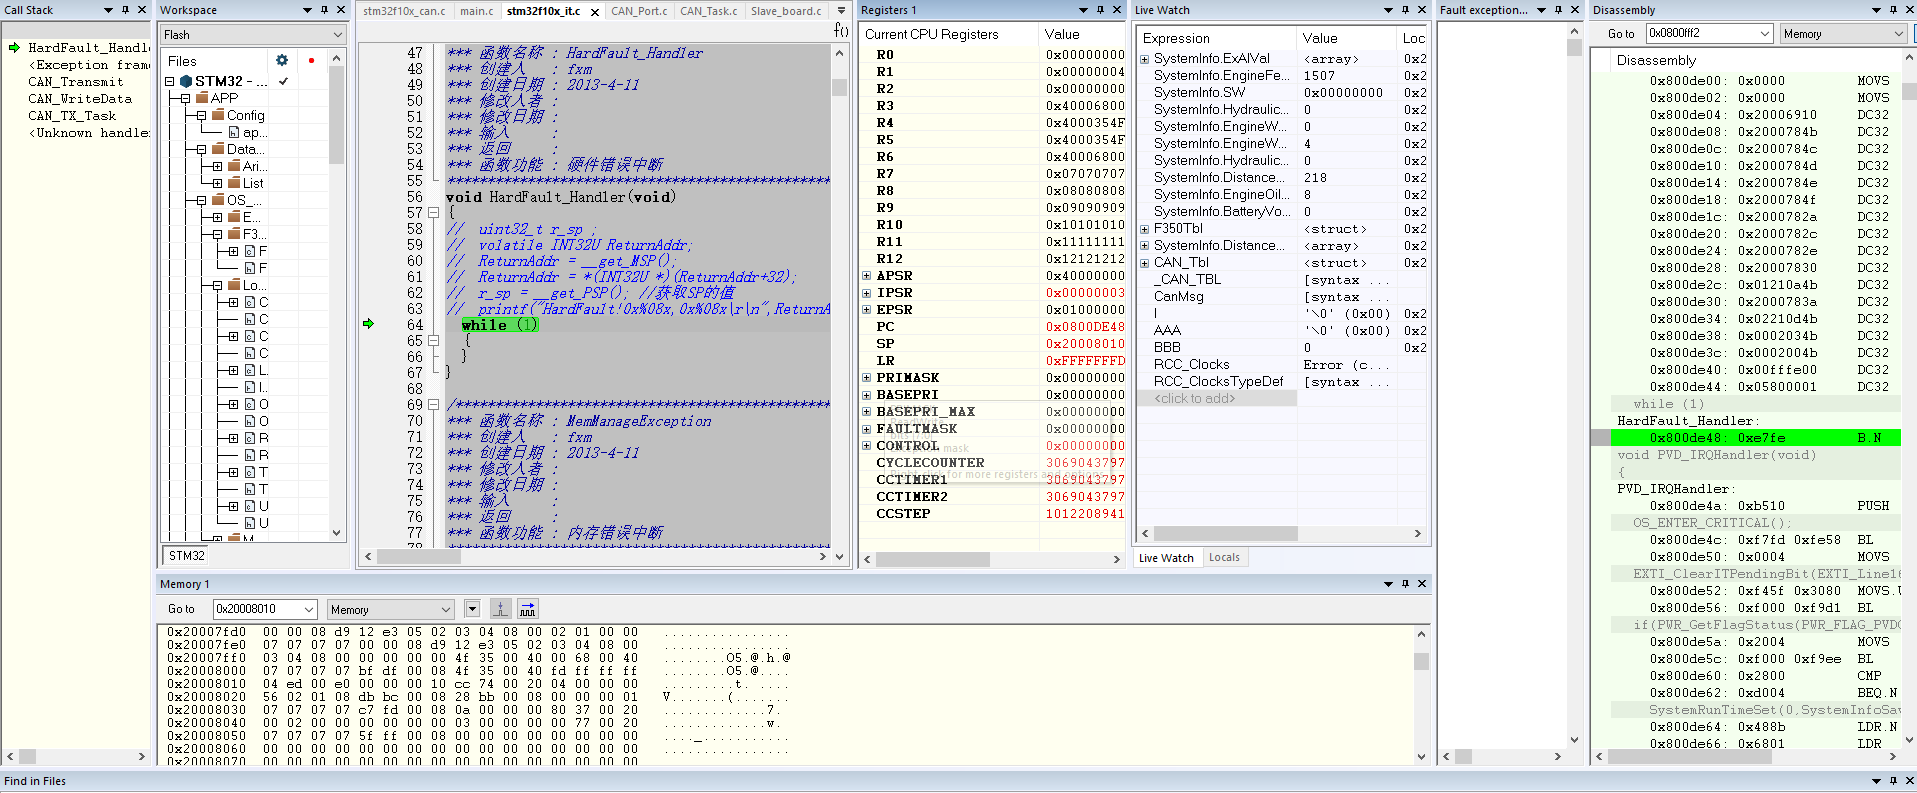Select CAN_TX_Task frame in Call Stack

72,116
